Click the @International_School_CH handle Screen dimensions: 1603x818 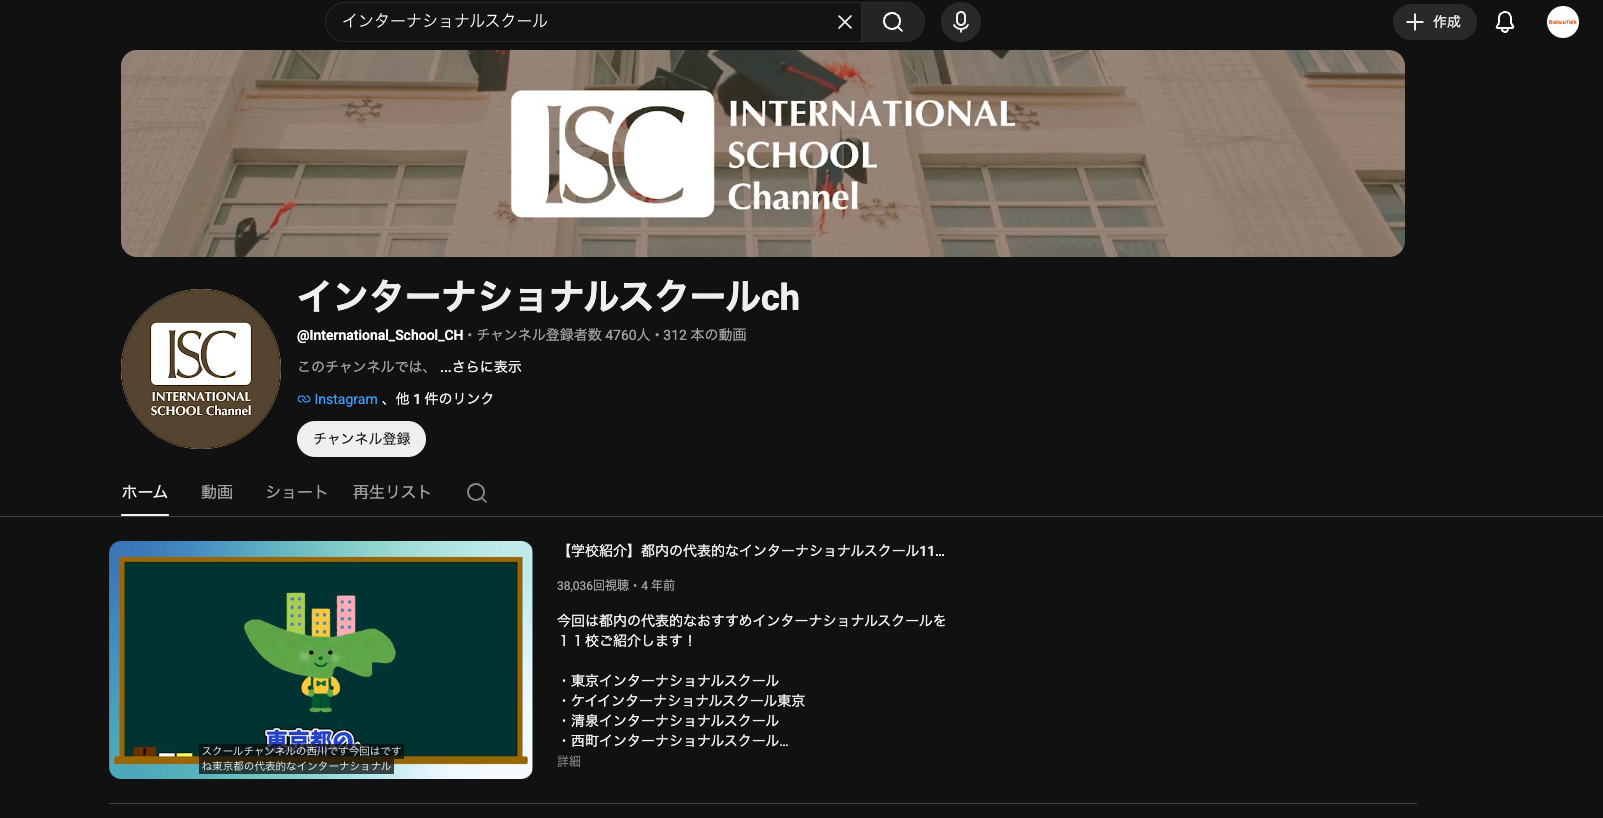[x=380, y=335]
